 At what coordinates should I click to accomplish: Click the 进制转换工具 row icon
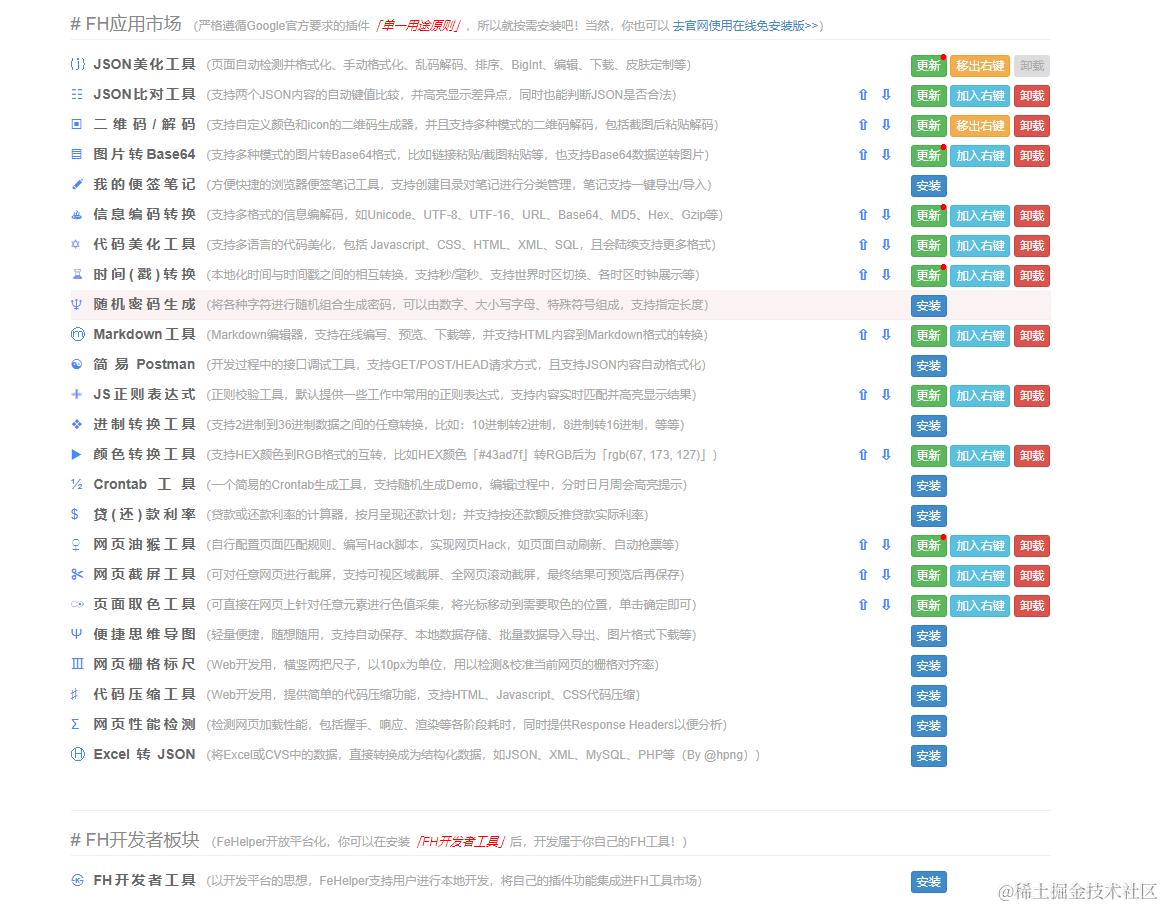[76, 425]
